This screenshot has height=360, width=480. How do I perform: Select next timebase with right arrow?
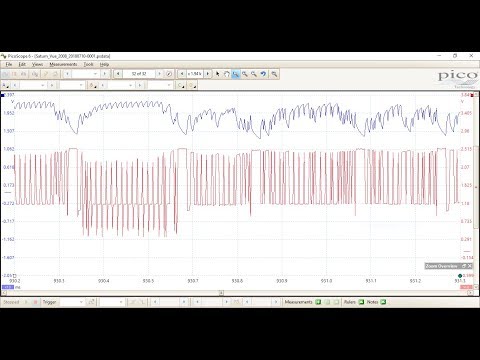point(105,74)
